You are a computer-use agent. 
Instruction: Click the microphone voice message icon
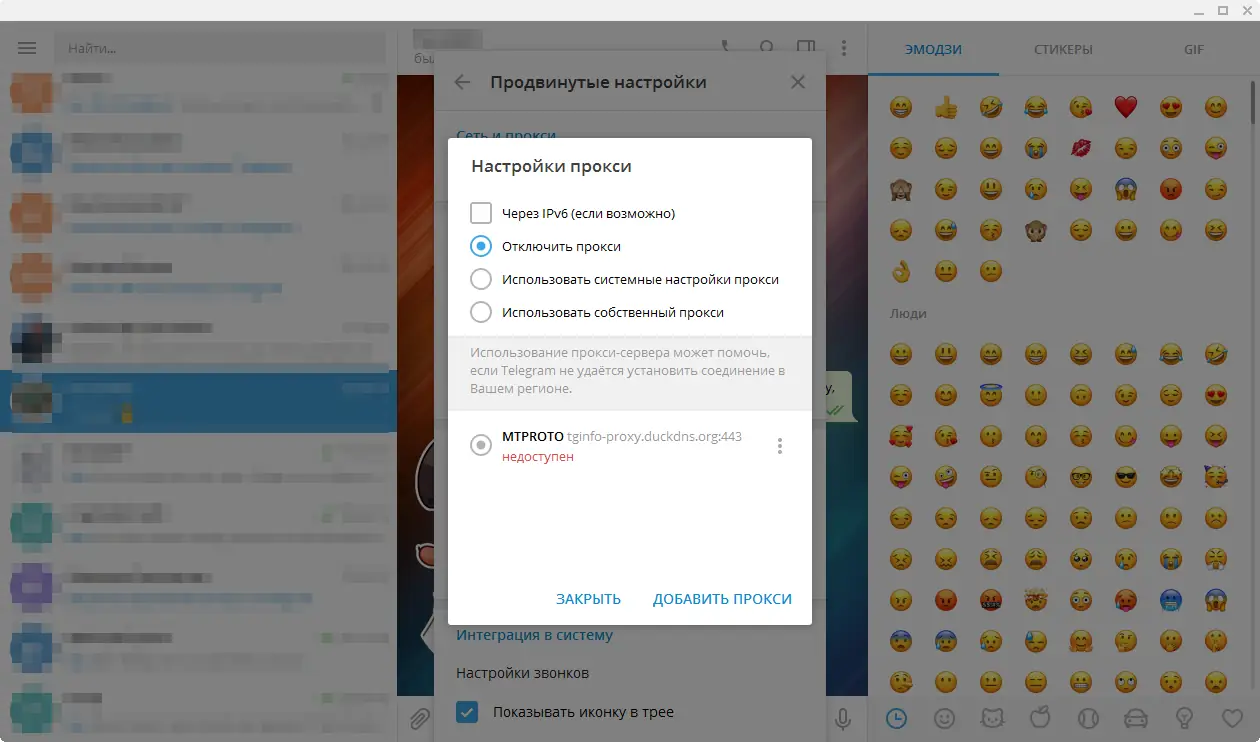click(x=844, y=718)
